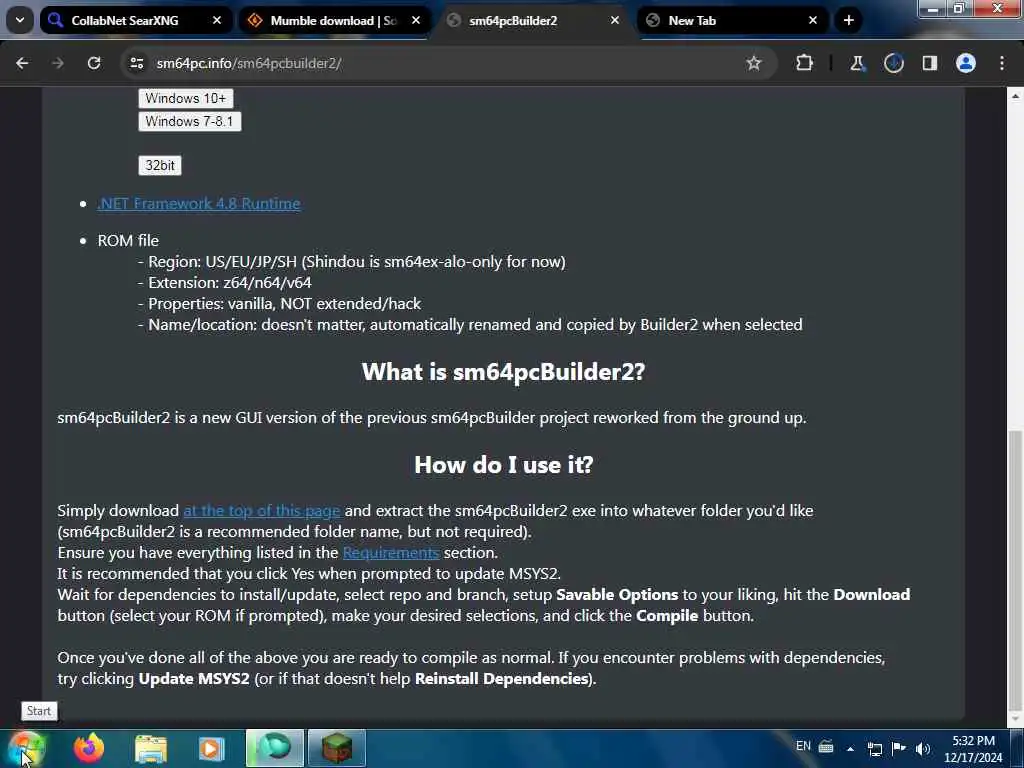
Task: Close the CollabNet SearXNG tab
Action: (217, 20)
